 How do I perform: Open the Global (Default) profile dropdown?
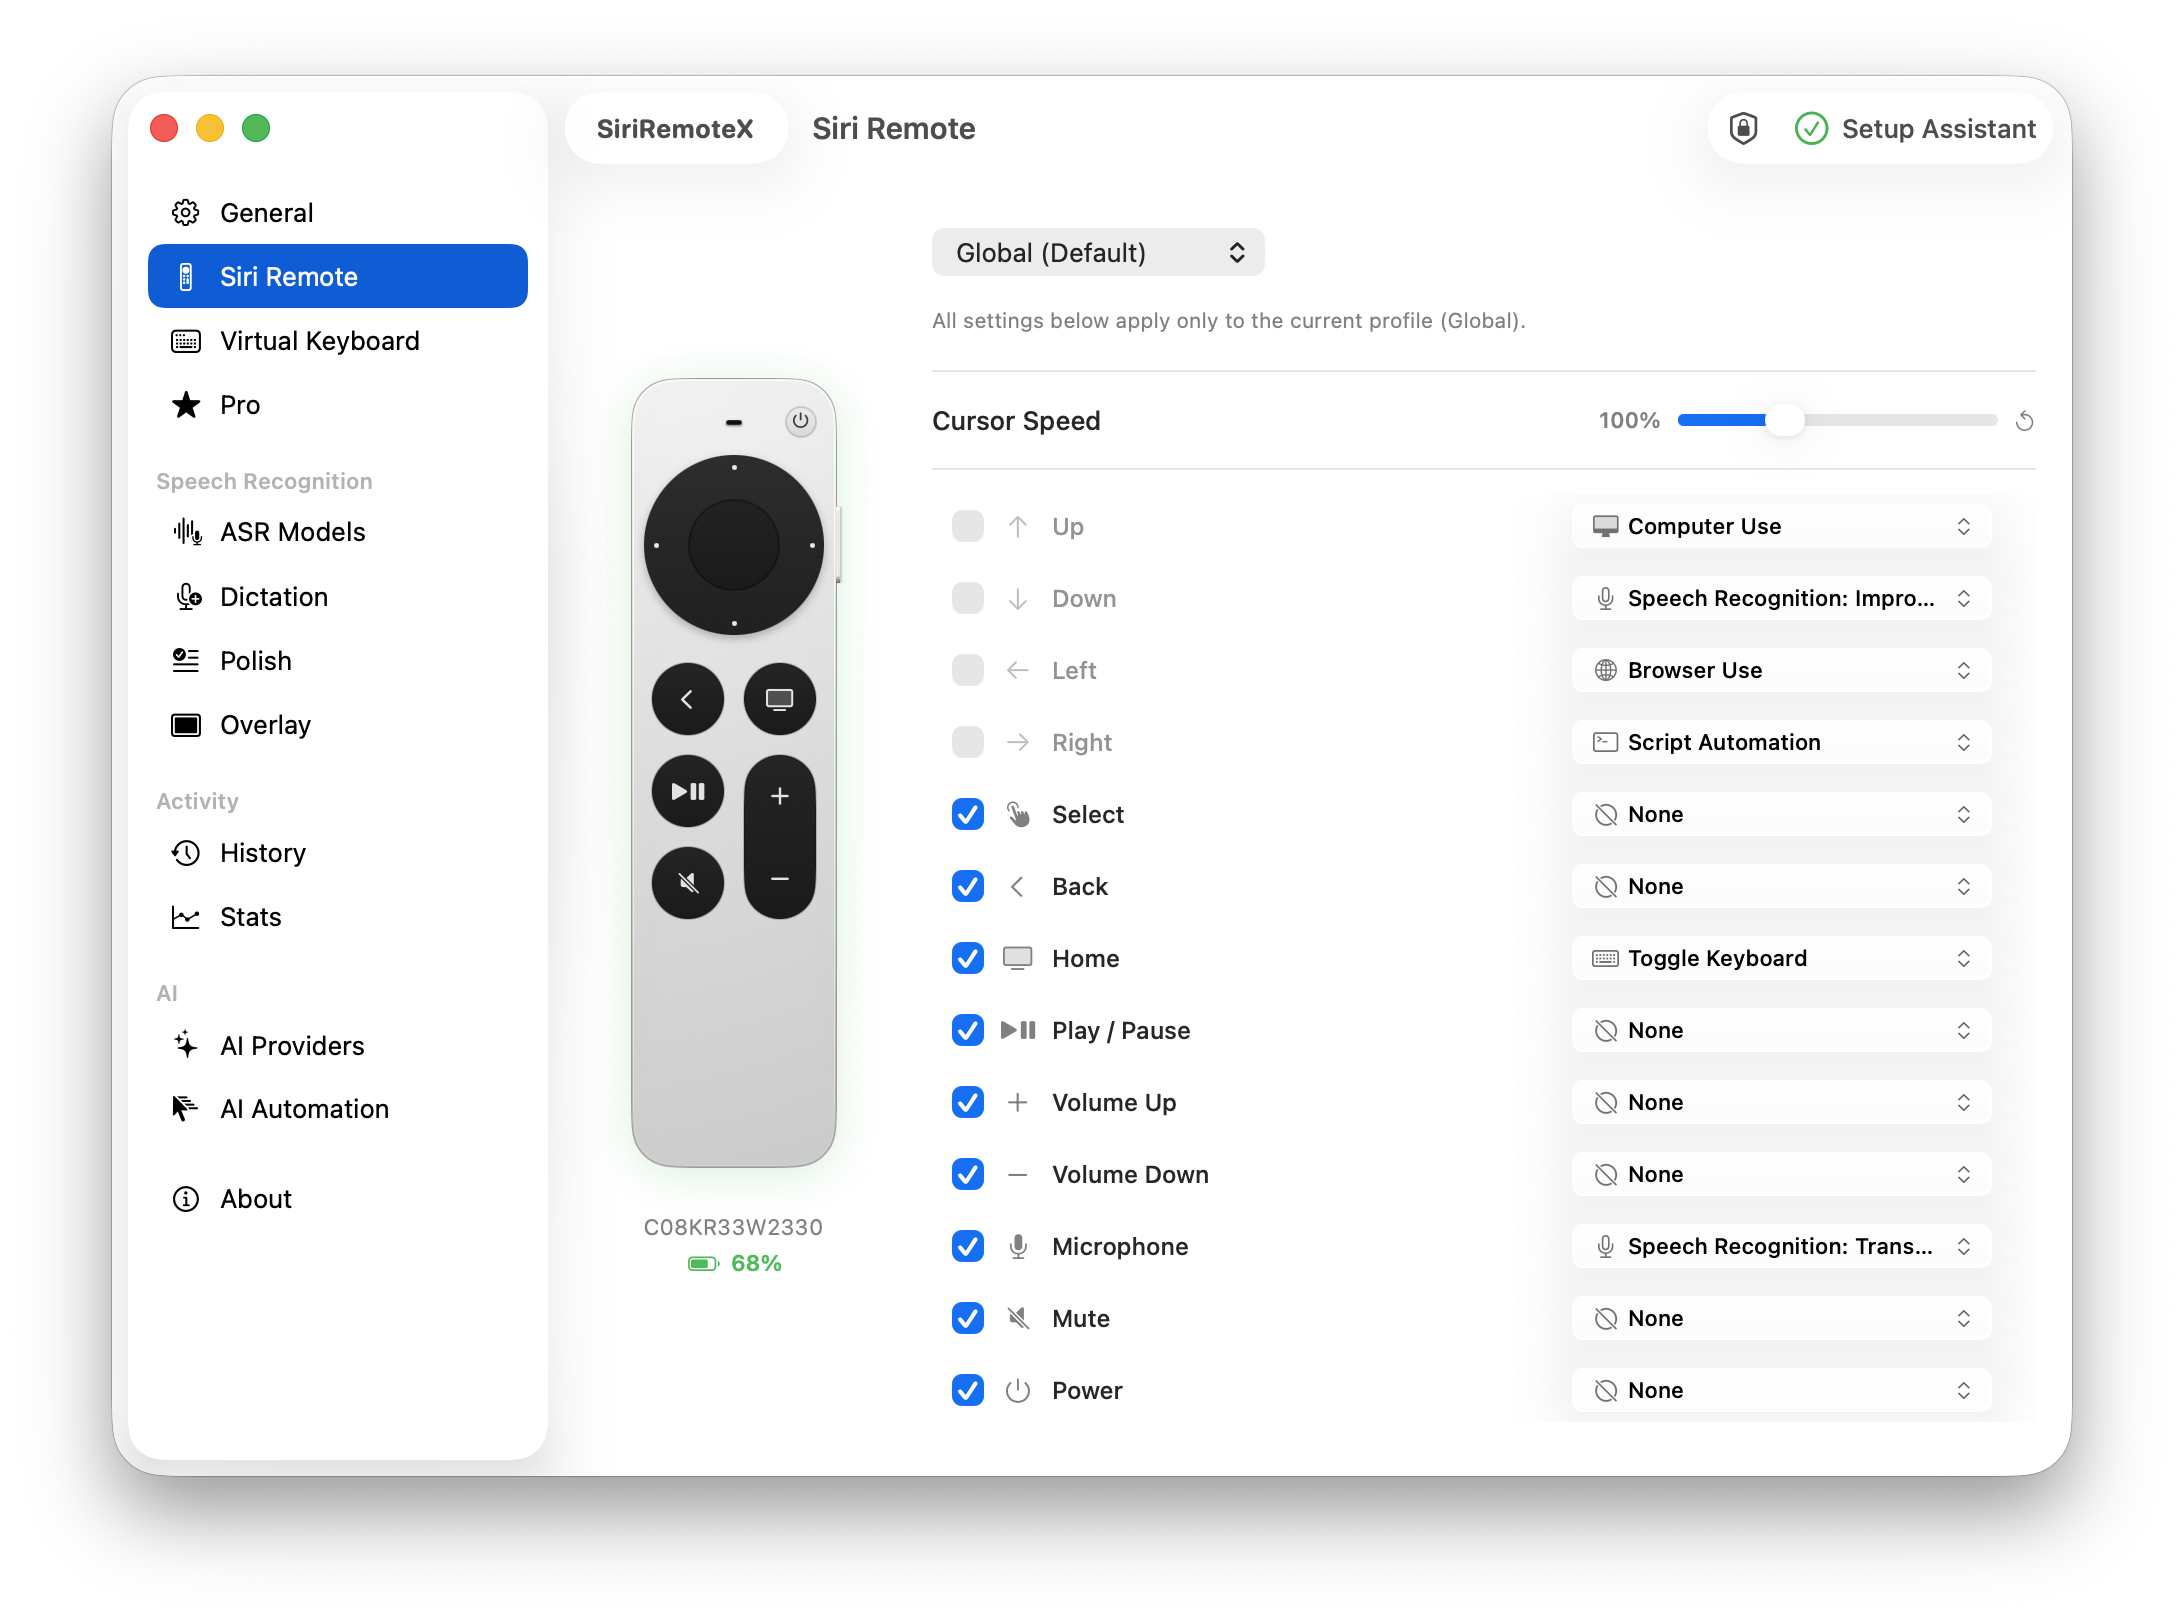tap(1098, 253)
